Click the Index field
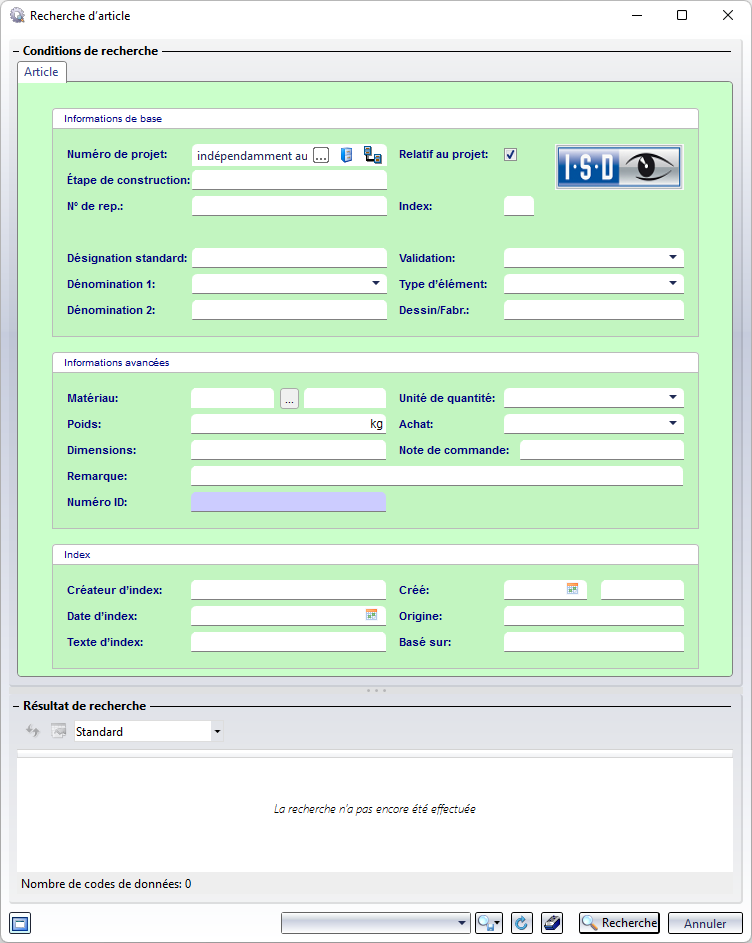The image size is (752, 943). 519,206
